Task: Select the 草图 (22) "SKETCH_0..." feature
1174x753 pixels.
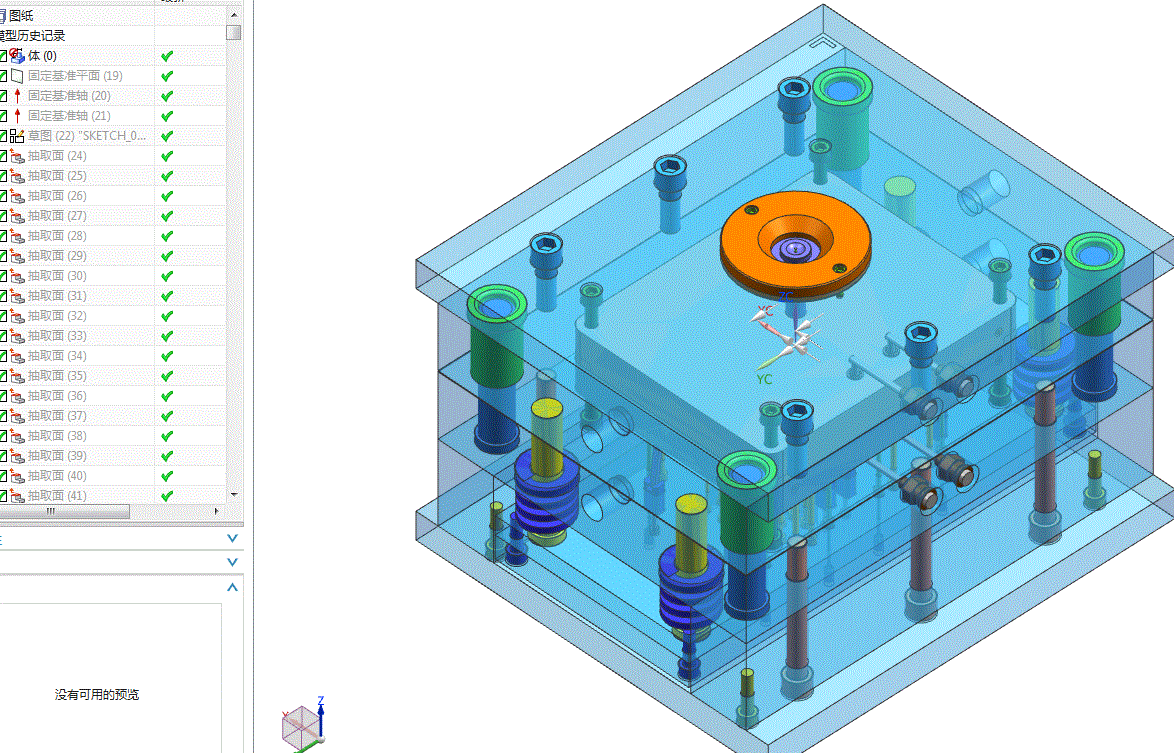Action: [87, 135]
